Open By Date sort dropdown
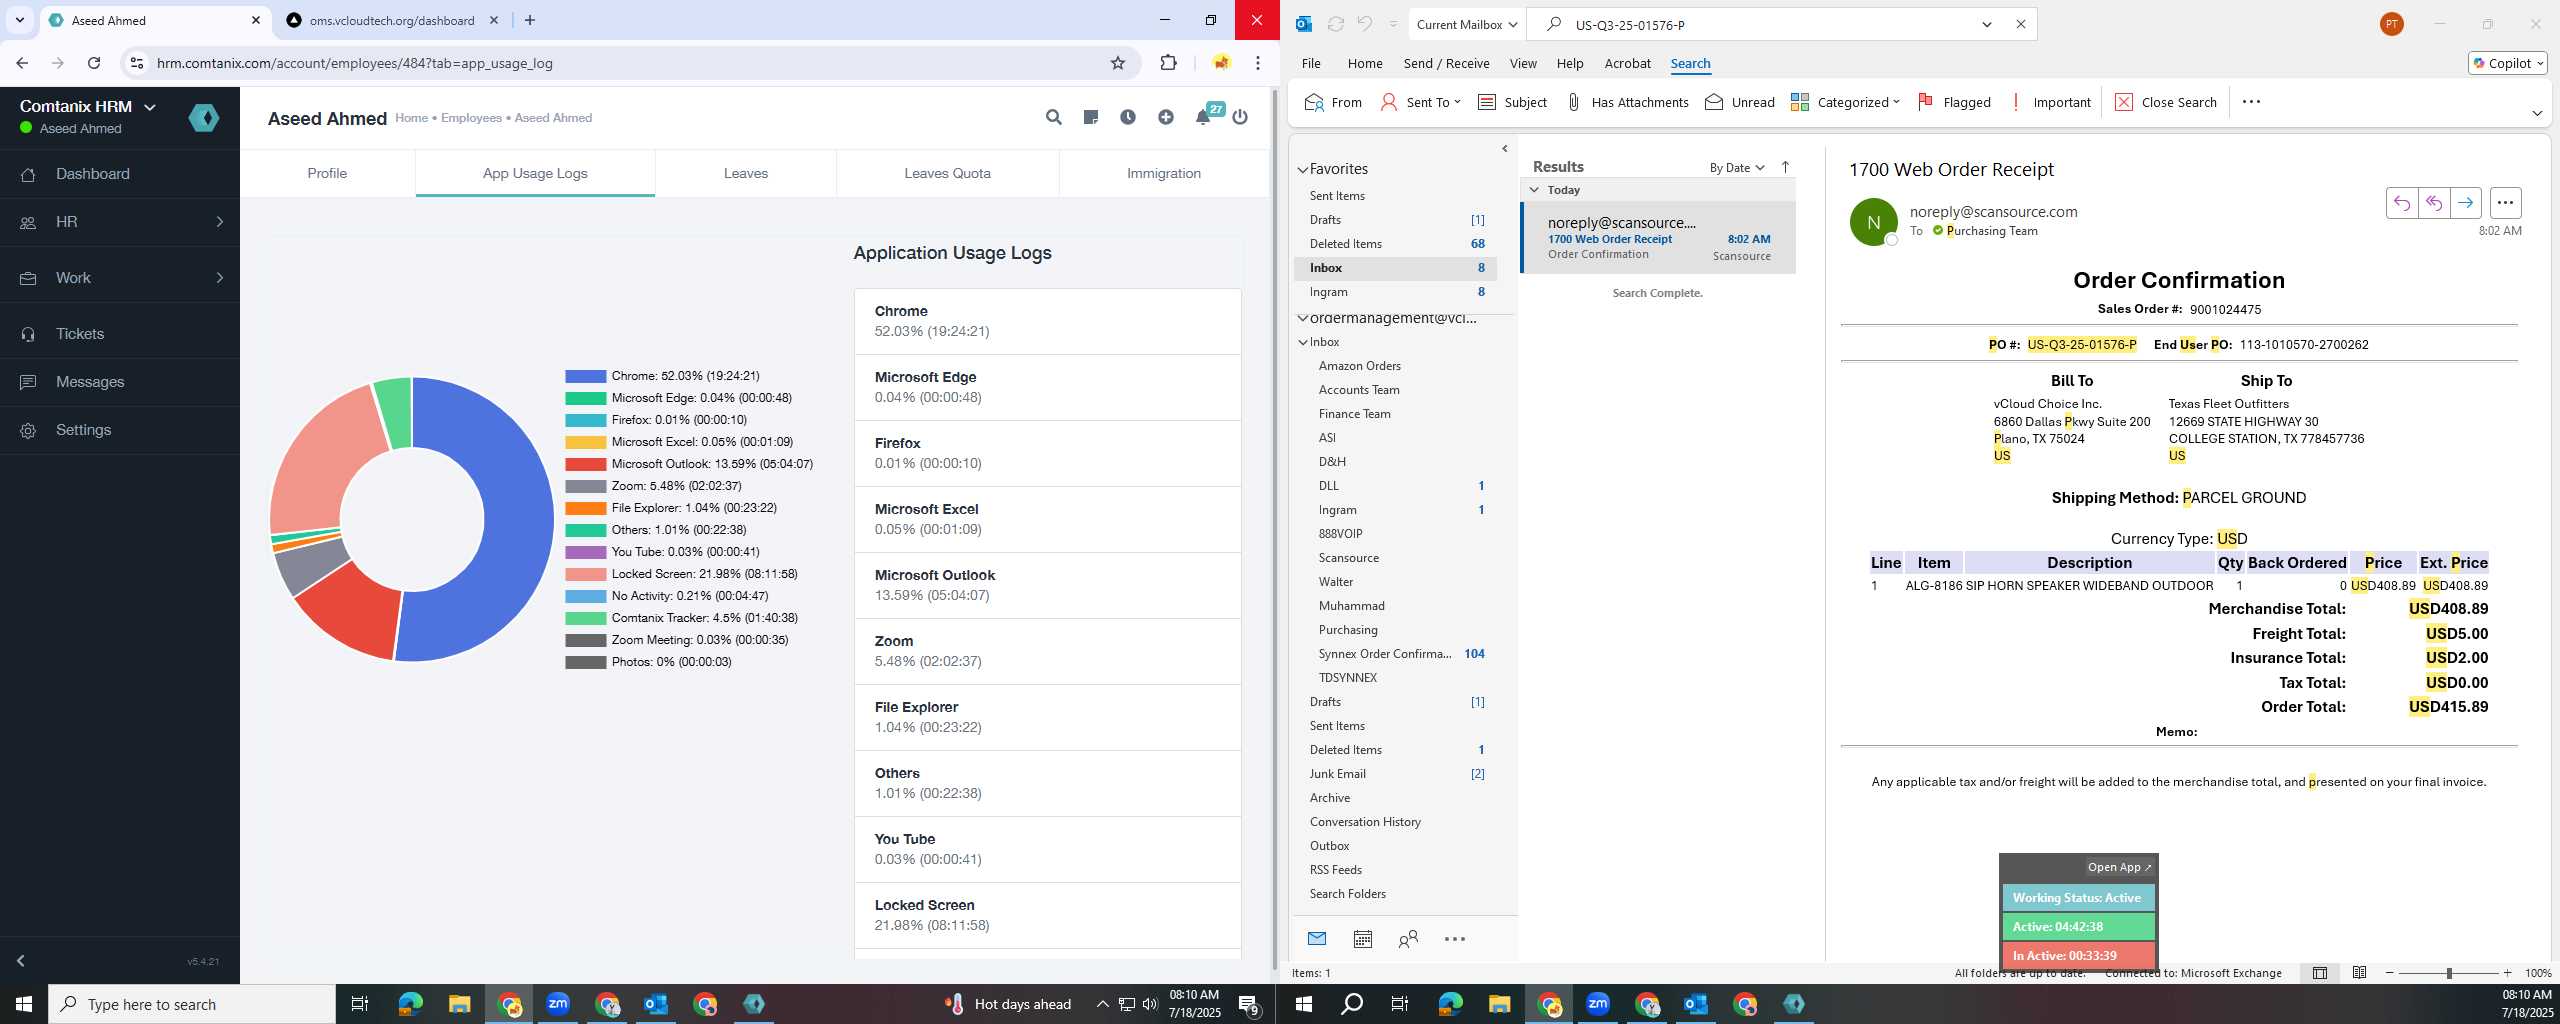2560x1024 pixels. (1737, 167)
